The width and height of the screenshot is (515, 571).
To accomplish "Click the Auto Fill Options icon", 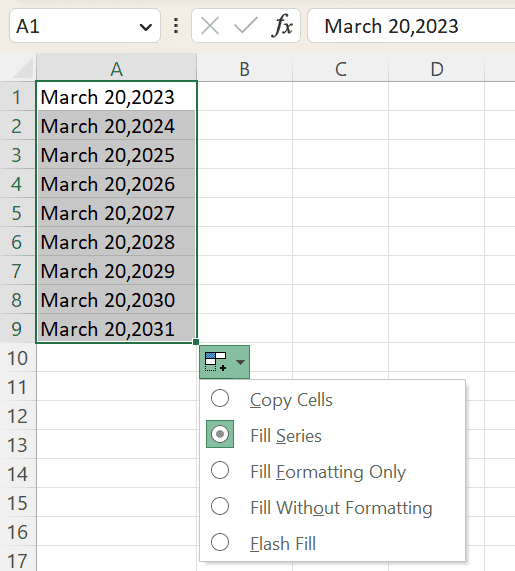I will point(216,362).
